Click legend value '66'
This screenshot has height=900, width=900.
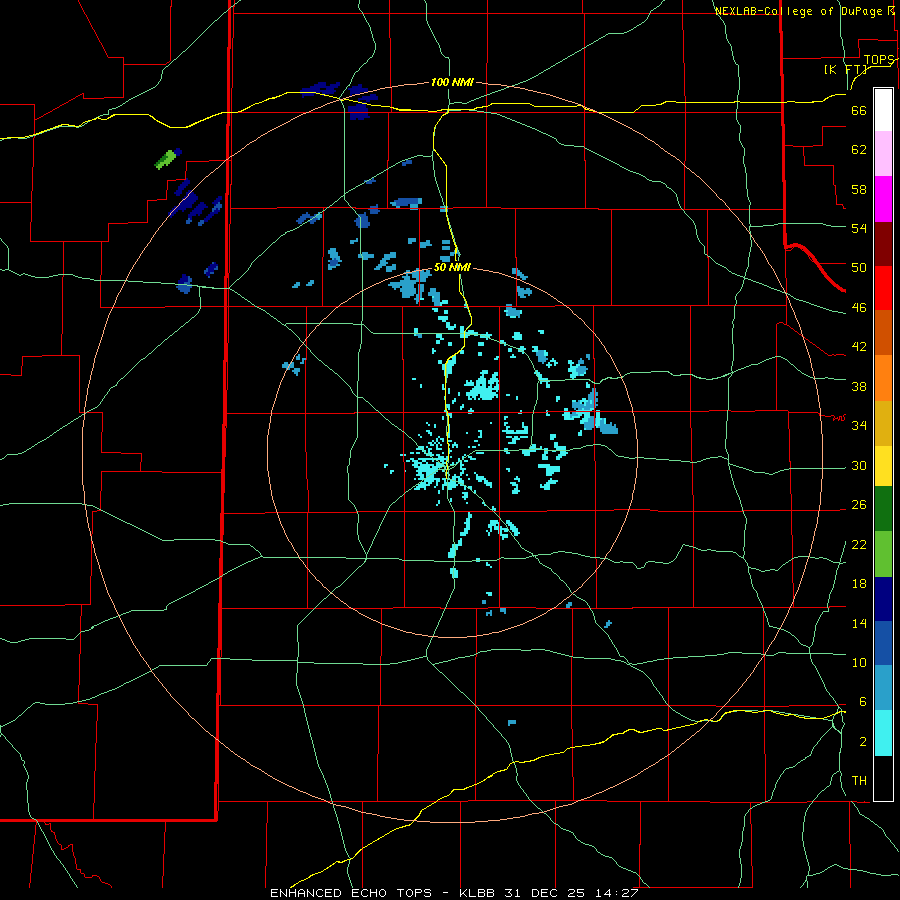pos(859,111)
